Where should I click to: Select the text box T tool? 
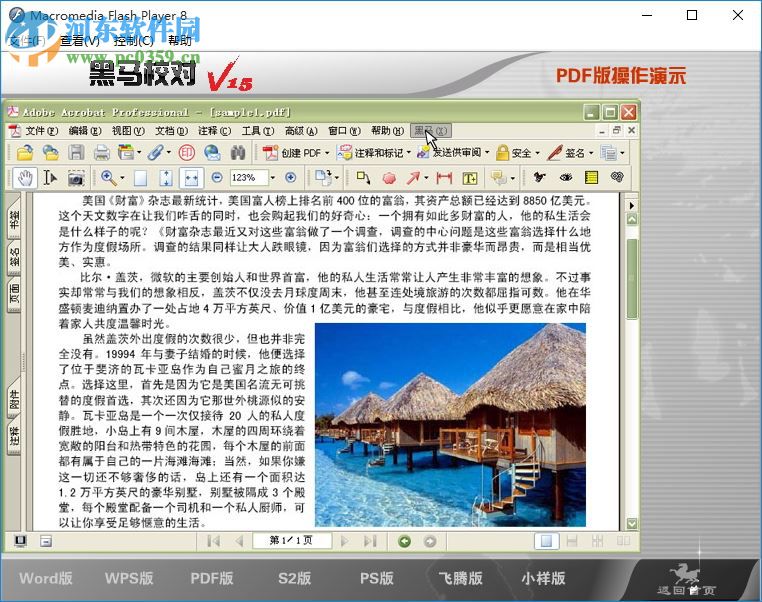[x=469, y=178]
